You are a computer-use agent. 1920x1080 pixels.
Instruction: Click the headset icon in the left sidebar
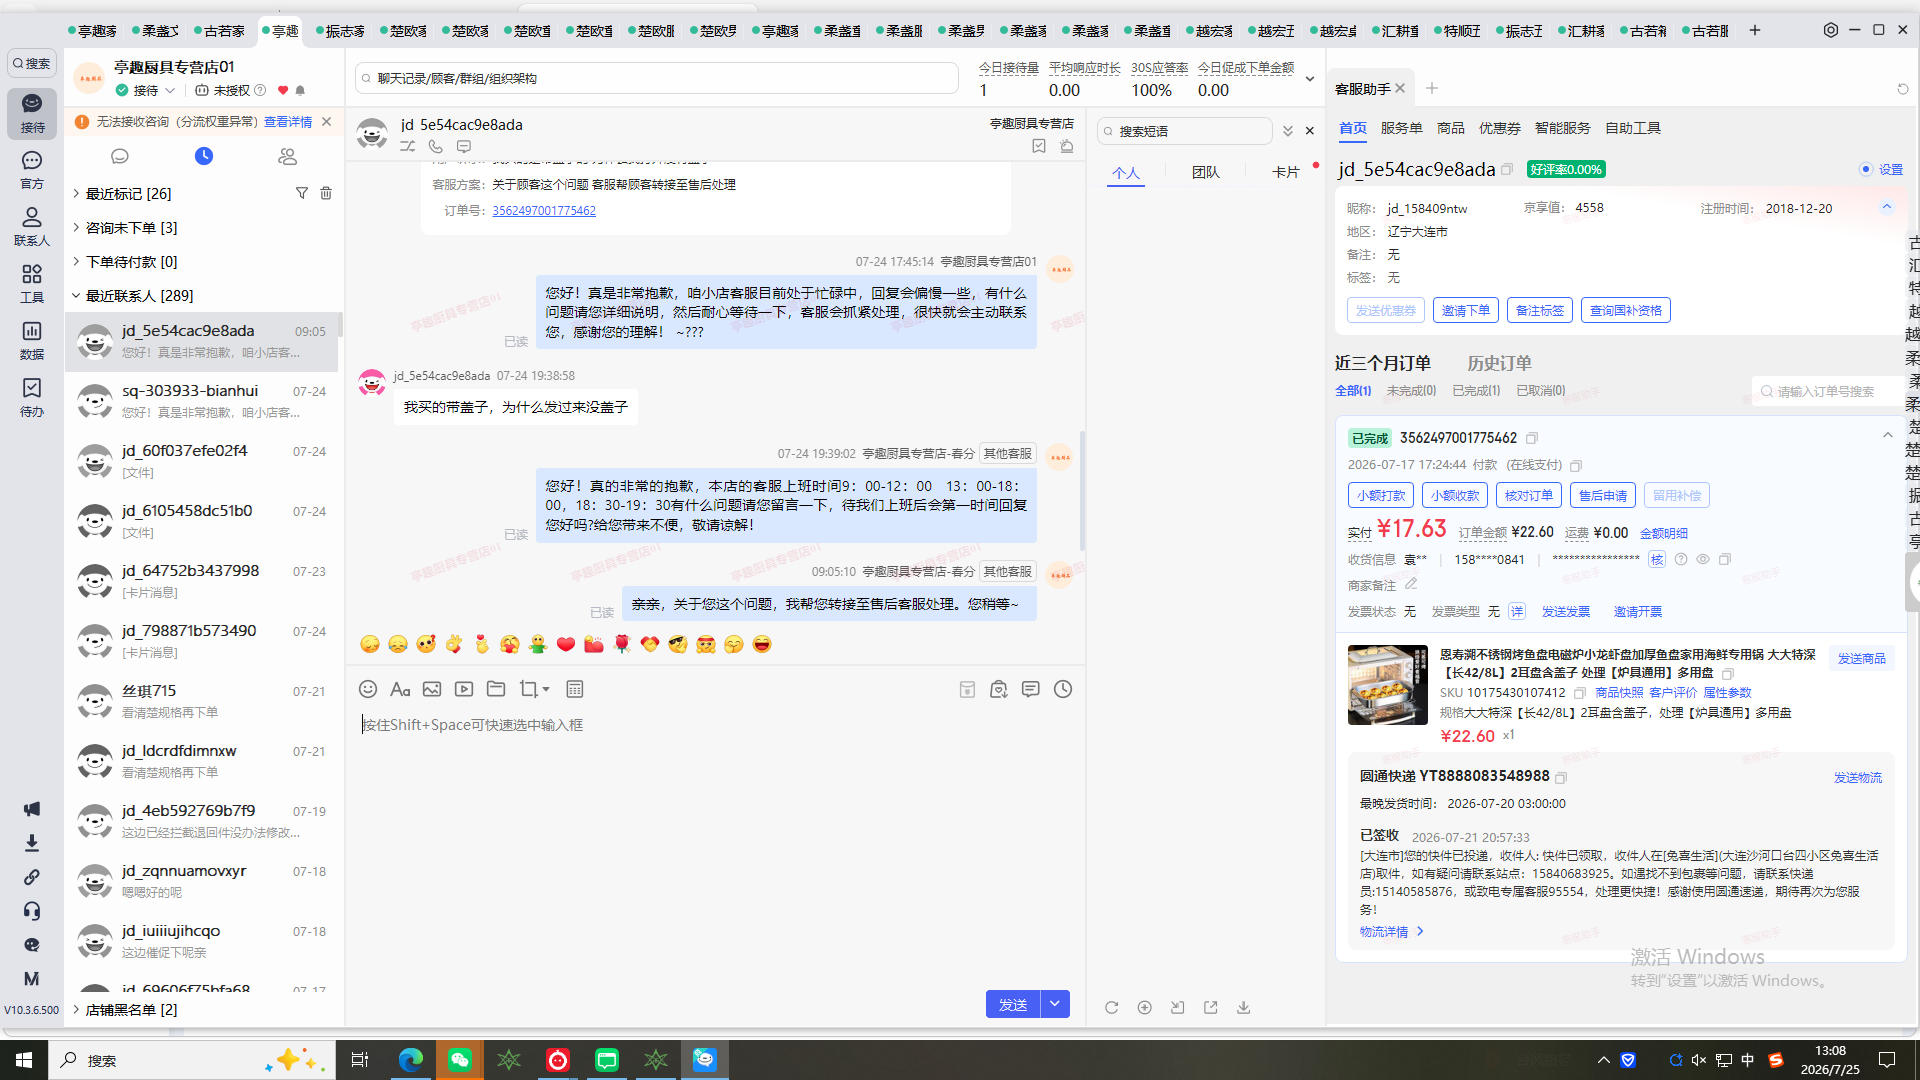click(x=32, y=911)
